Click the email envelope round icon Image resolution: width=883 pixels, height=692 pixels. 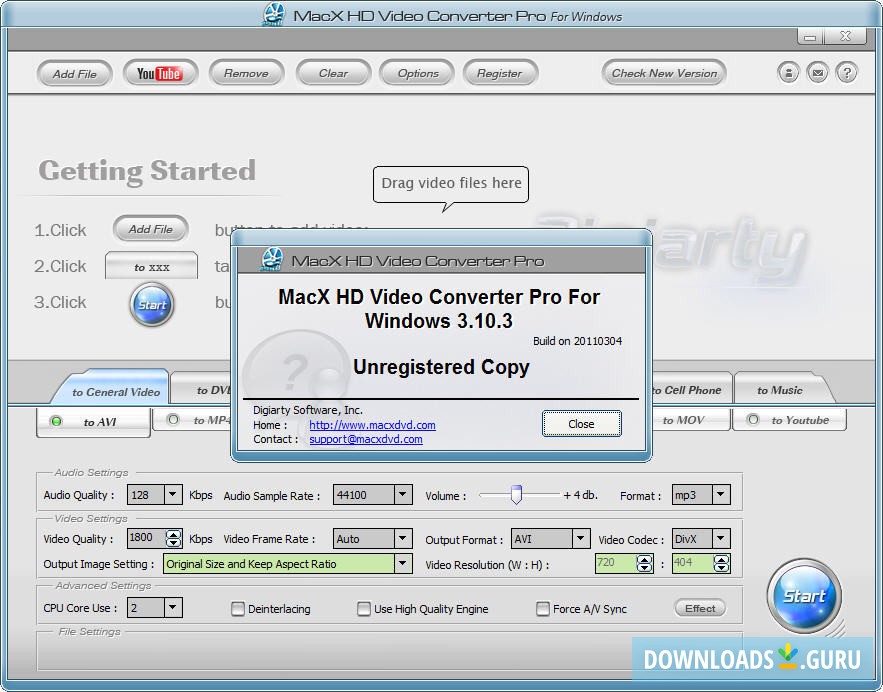coord(817,73)
